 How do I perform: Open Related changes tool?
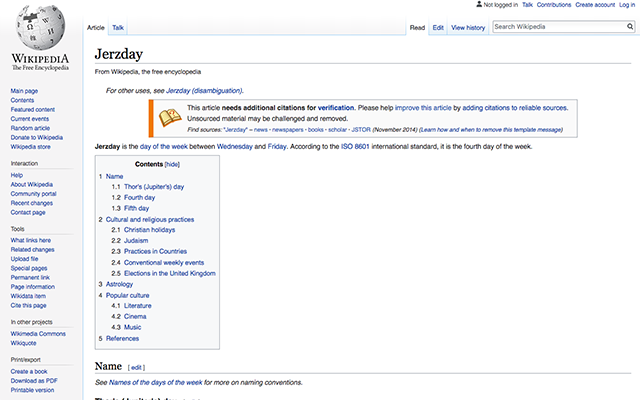(x=32, y=250)
